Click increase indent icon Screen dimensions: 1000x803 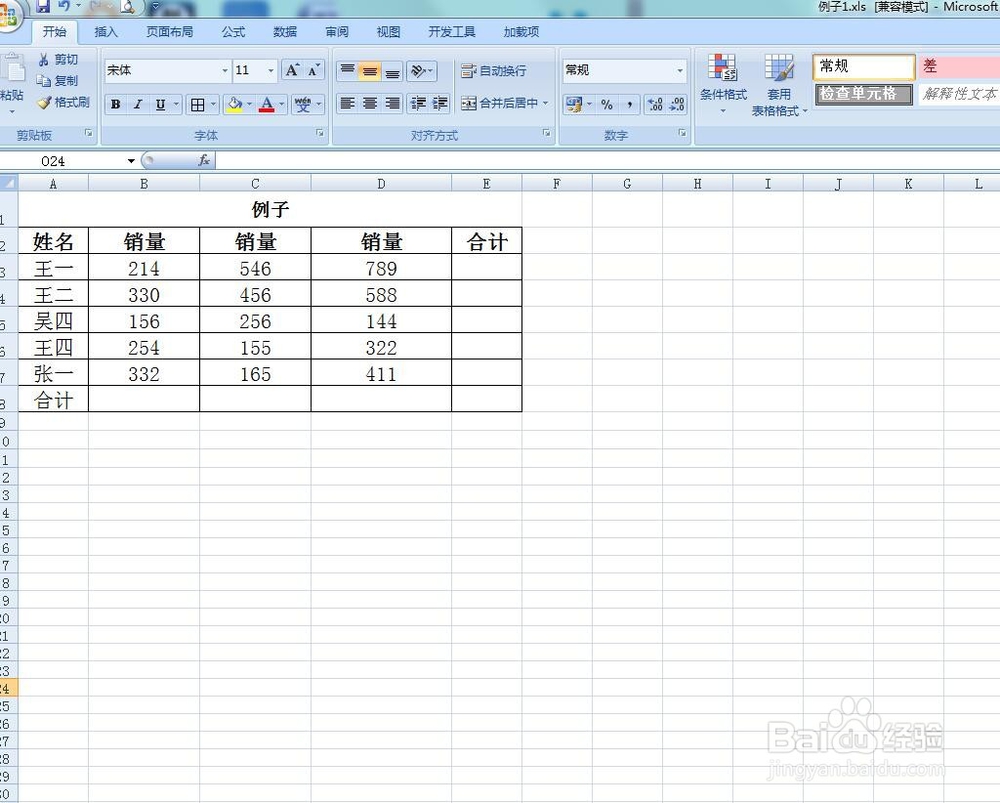pyautogui.click(x=439, y=103)
